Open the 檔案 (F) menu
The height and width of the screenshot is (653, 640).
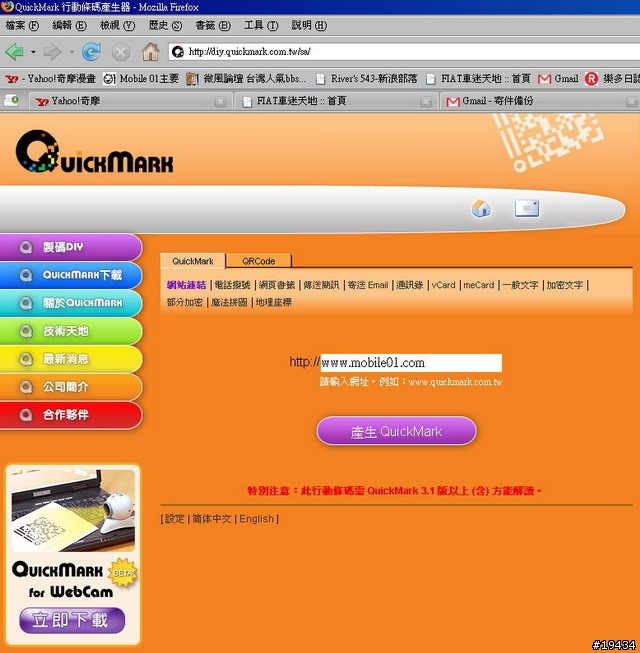[x=22, y=25]
